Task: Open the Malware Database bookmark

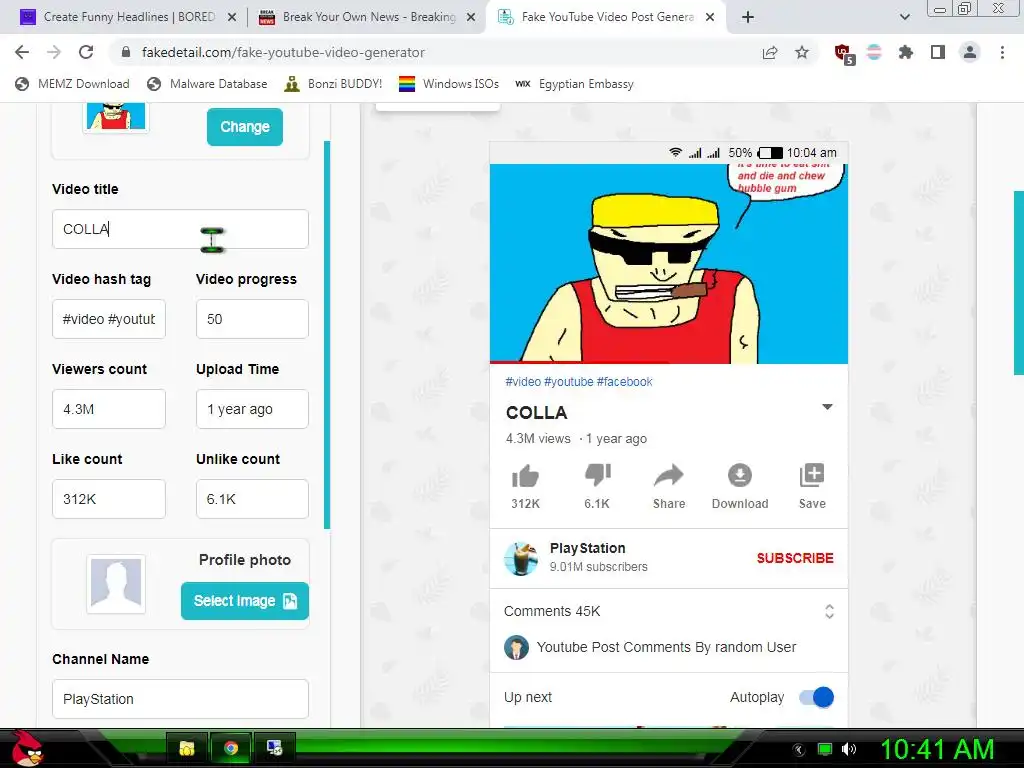Action: (207, 84)
